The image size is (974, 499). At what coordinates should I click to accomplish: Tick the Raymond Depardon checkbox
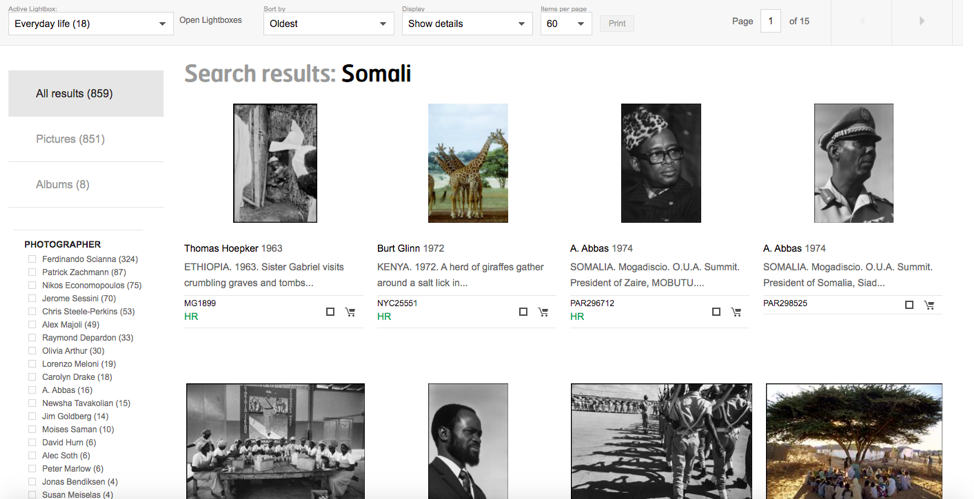32,338
